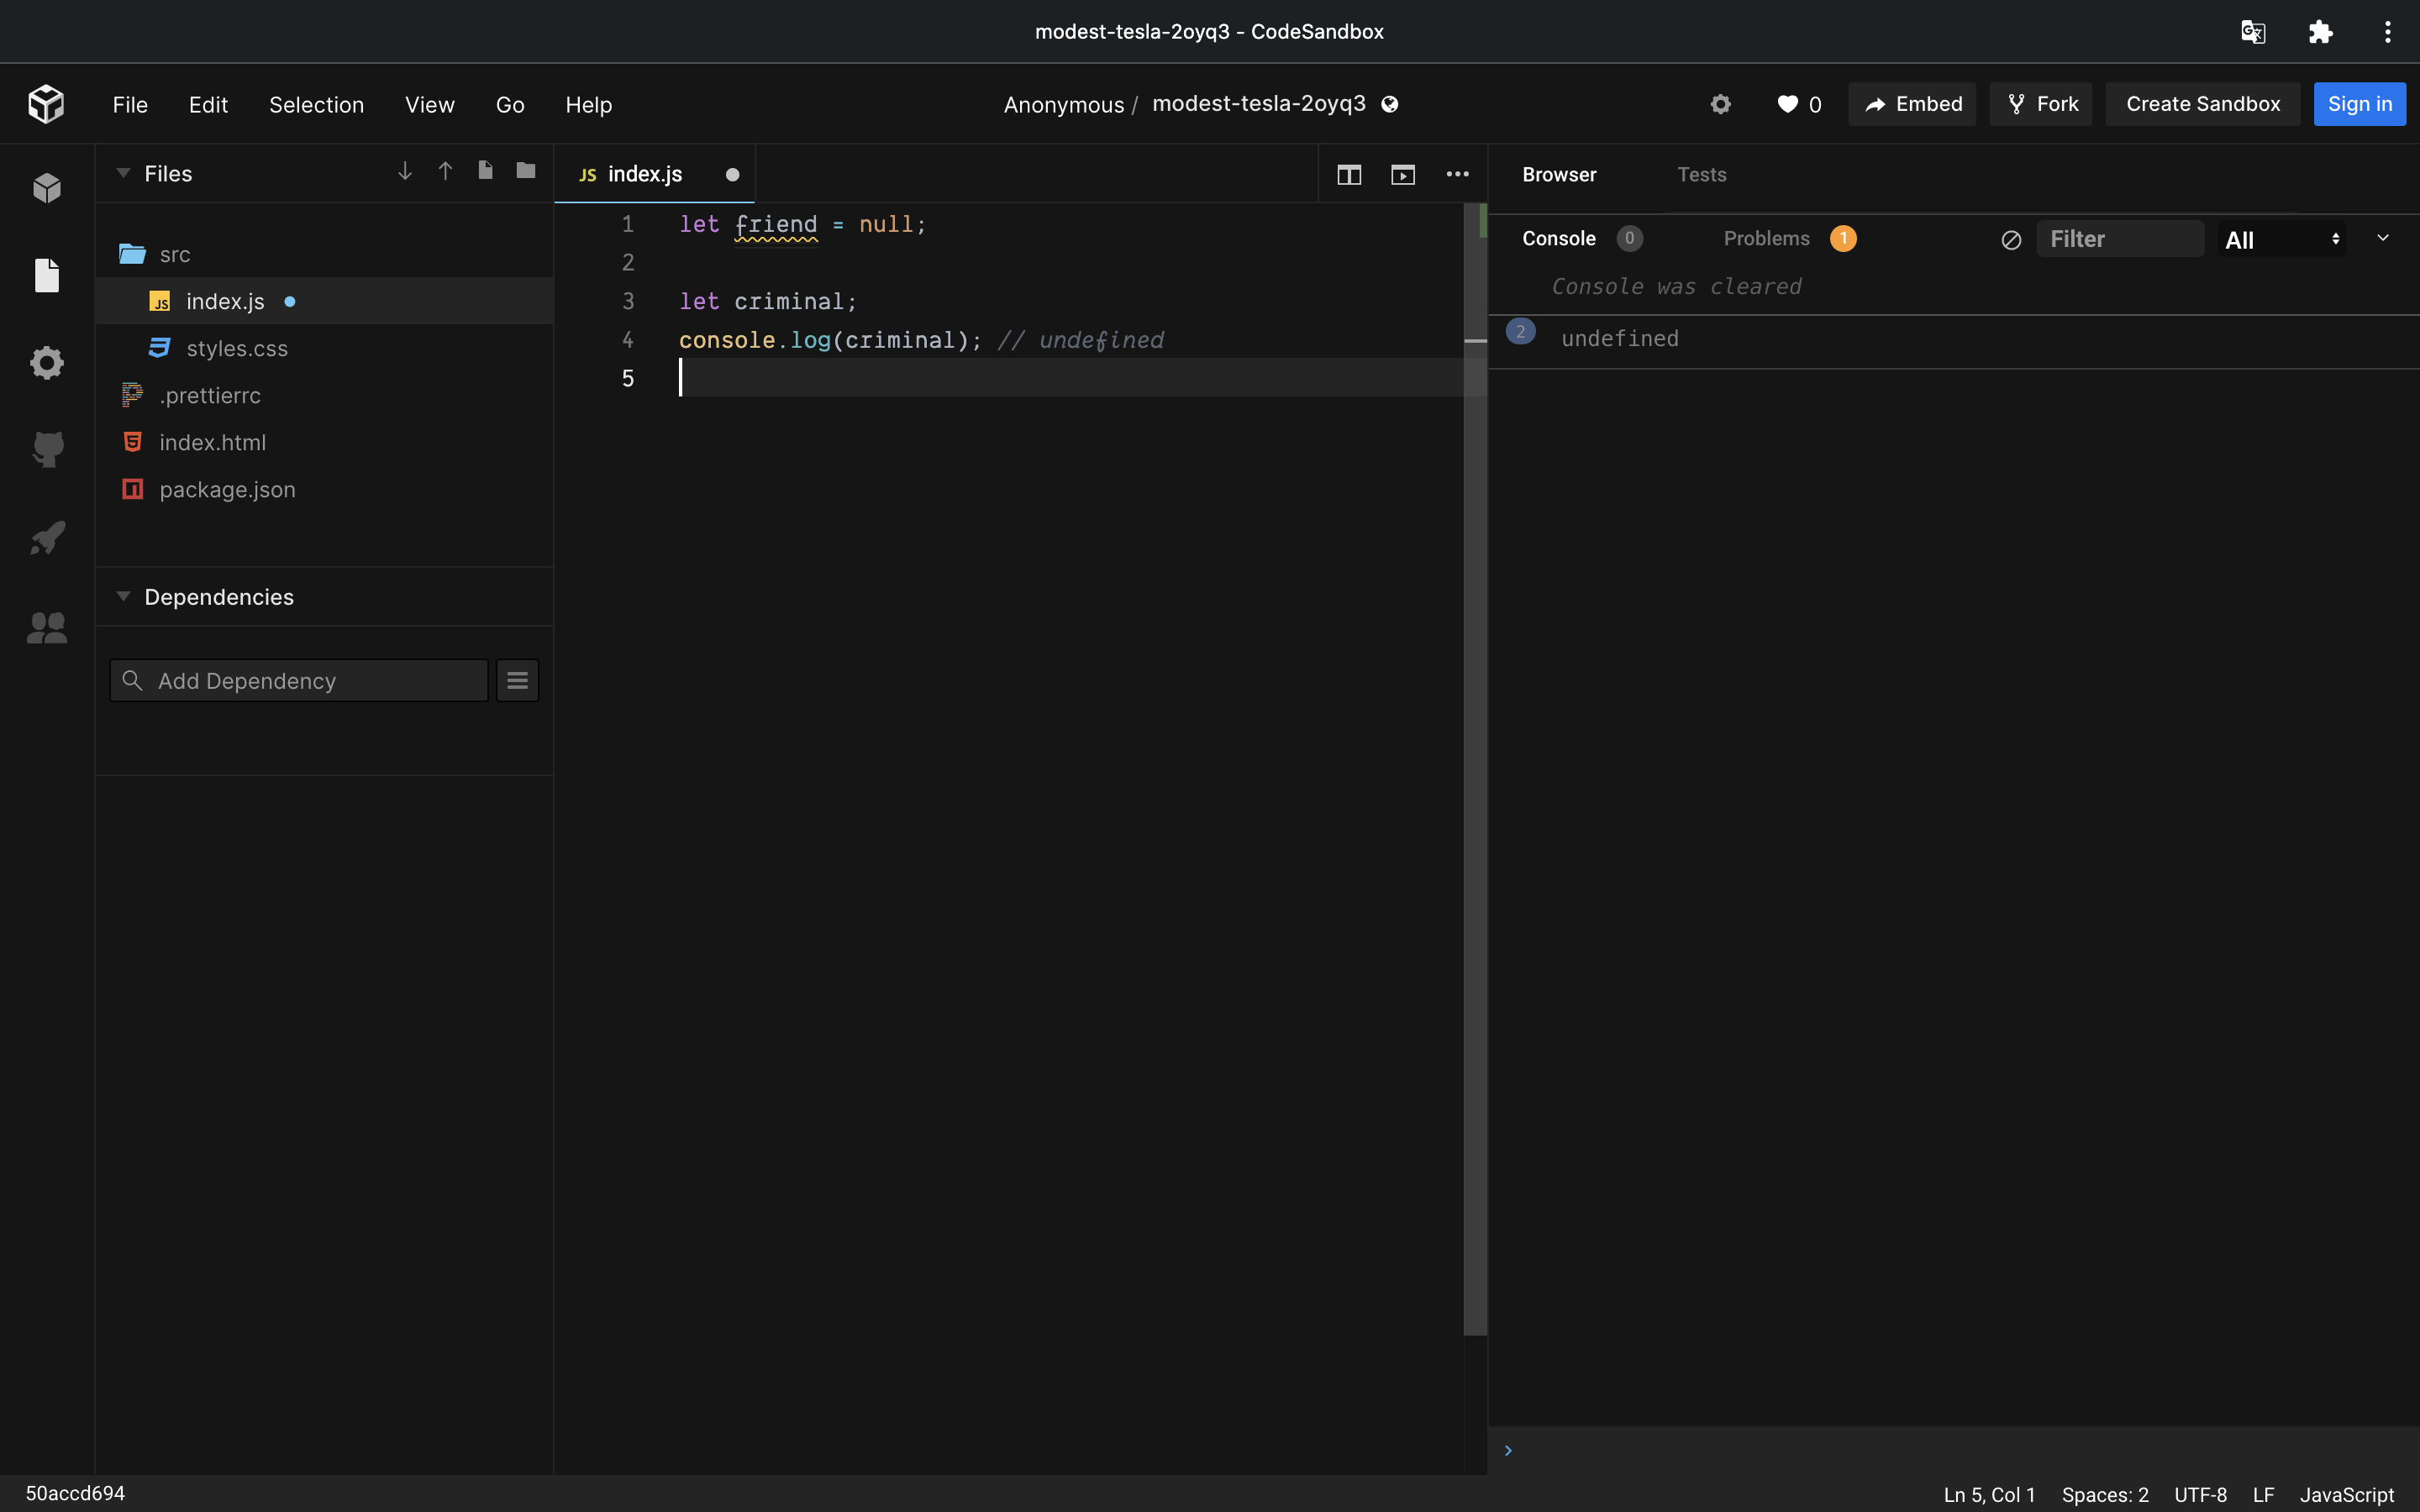Open Google Translate icon in title bar
This screenshot has height=1512, width=2420.
[x=2252, y=32]
